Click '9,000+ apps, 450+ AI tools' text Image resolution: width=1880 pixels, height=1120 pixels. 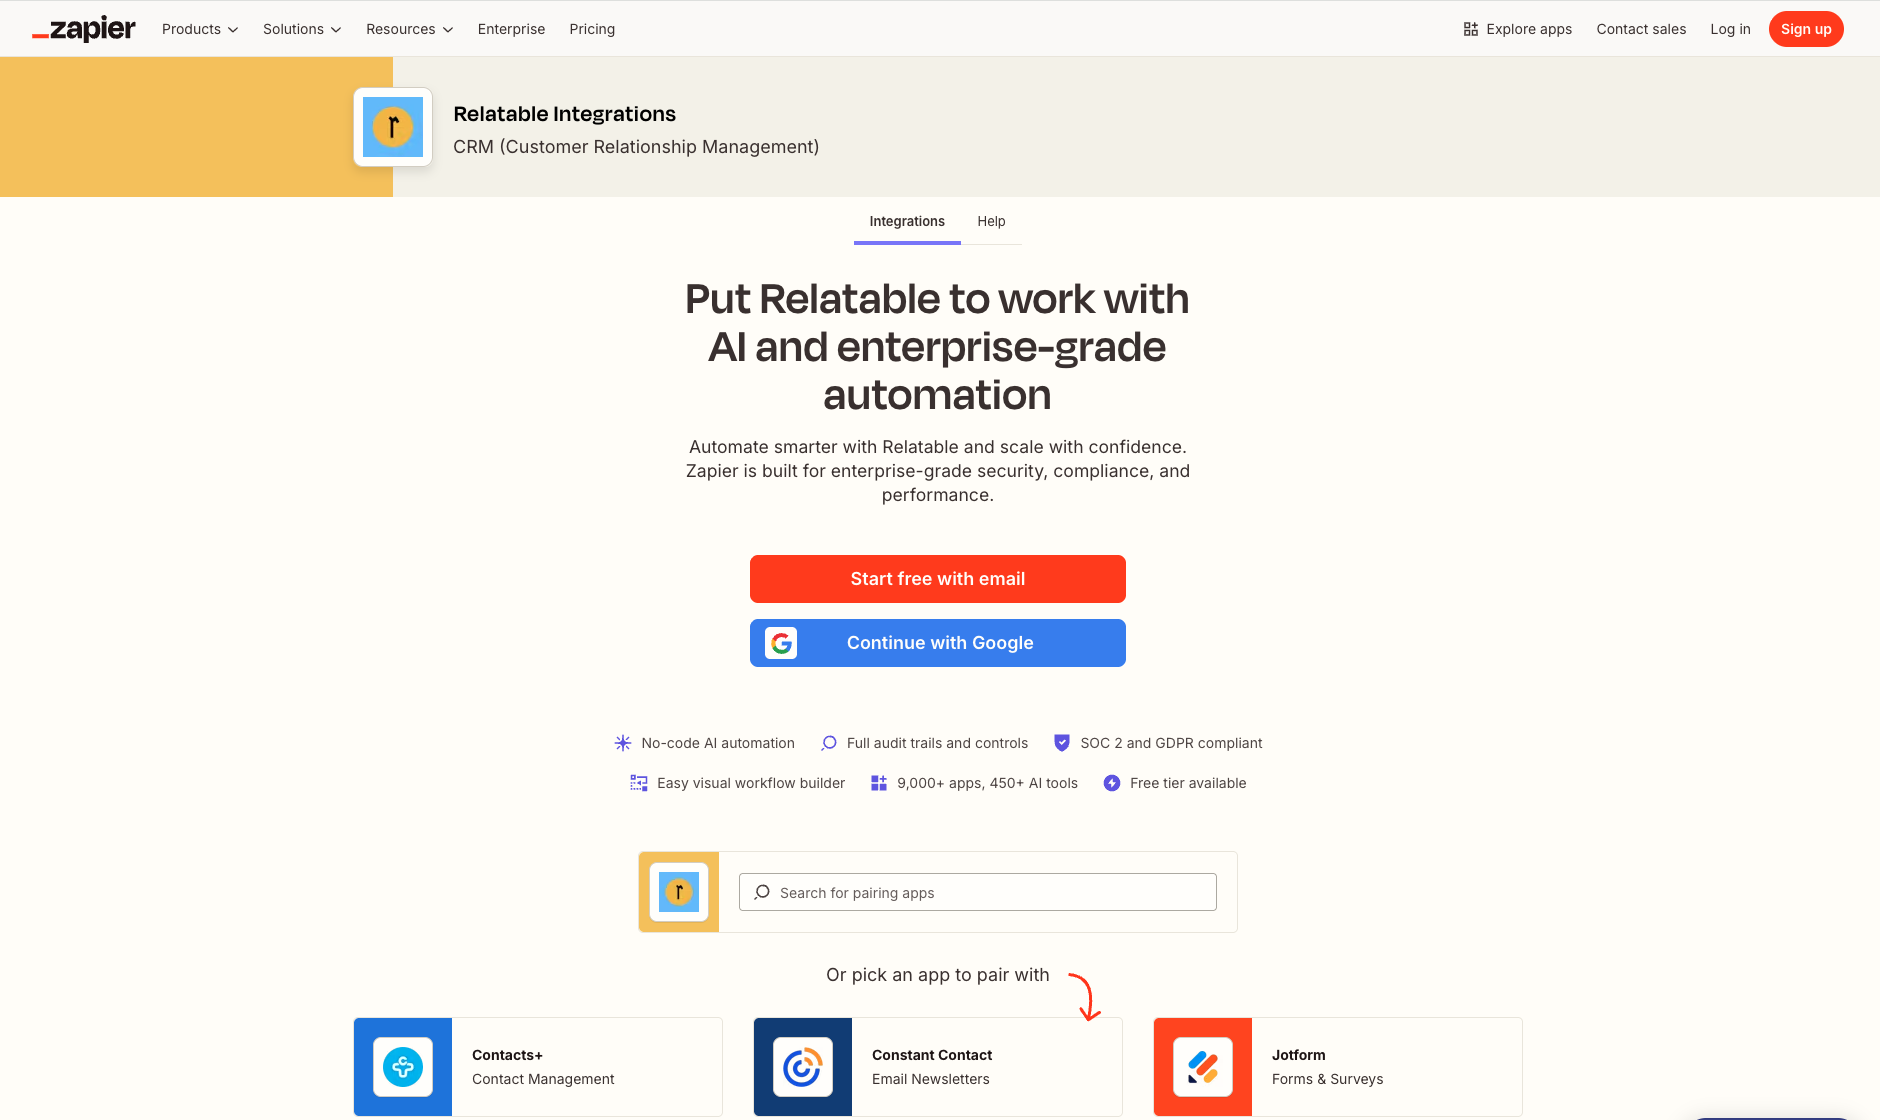(x=987, y=783)
